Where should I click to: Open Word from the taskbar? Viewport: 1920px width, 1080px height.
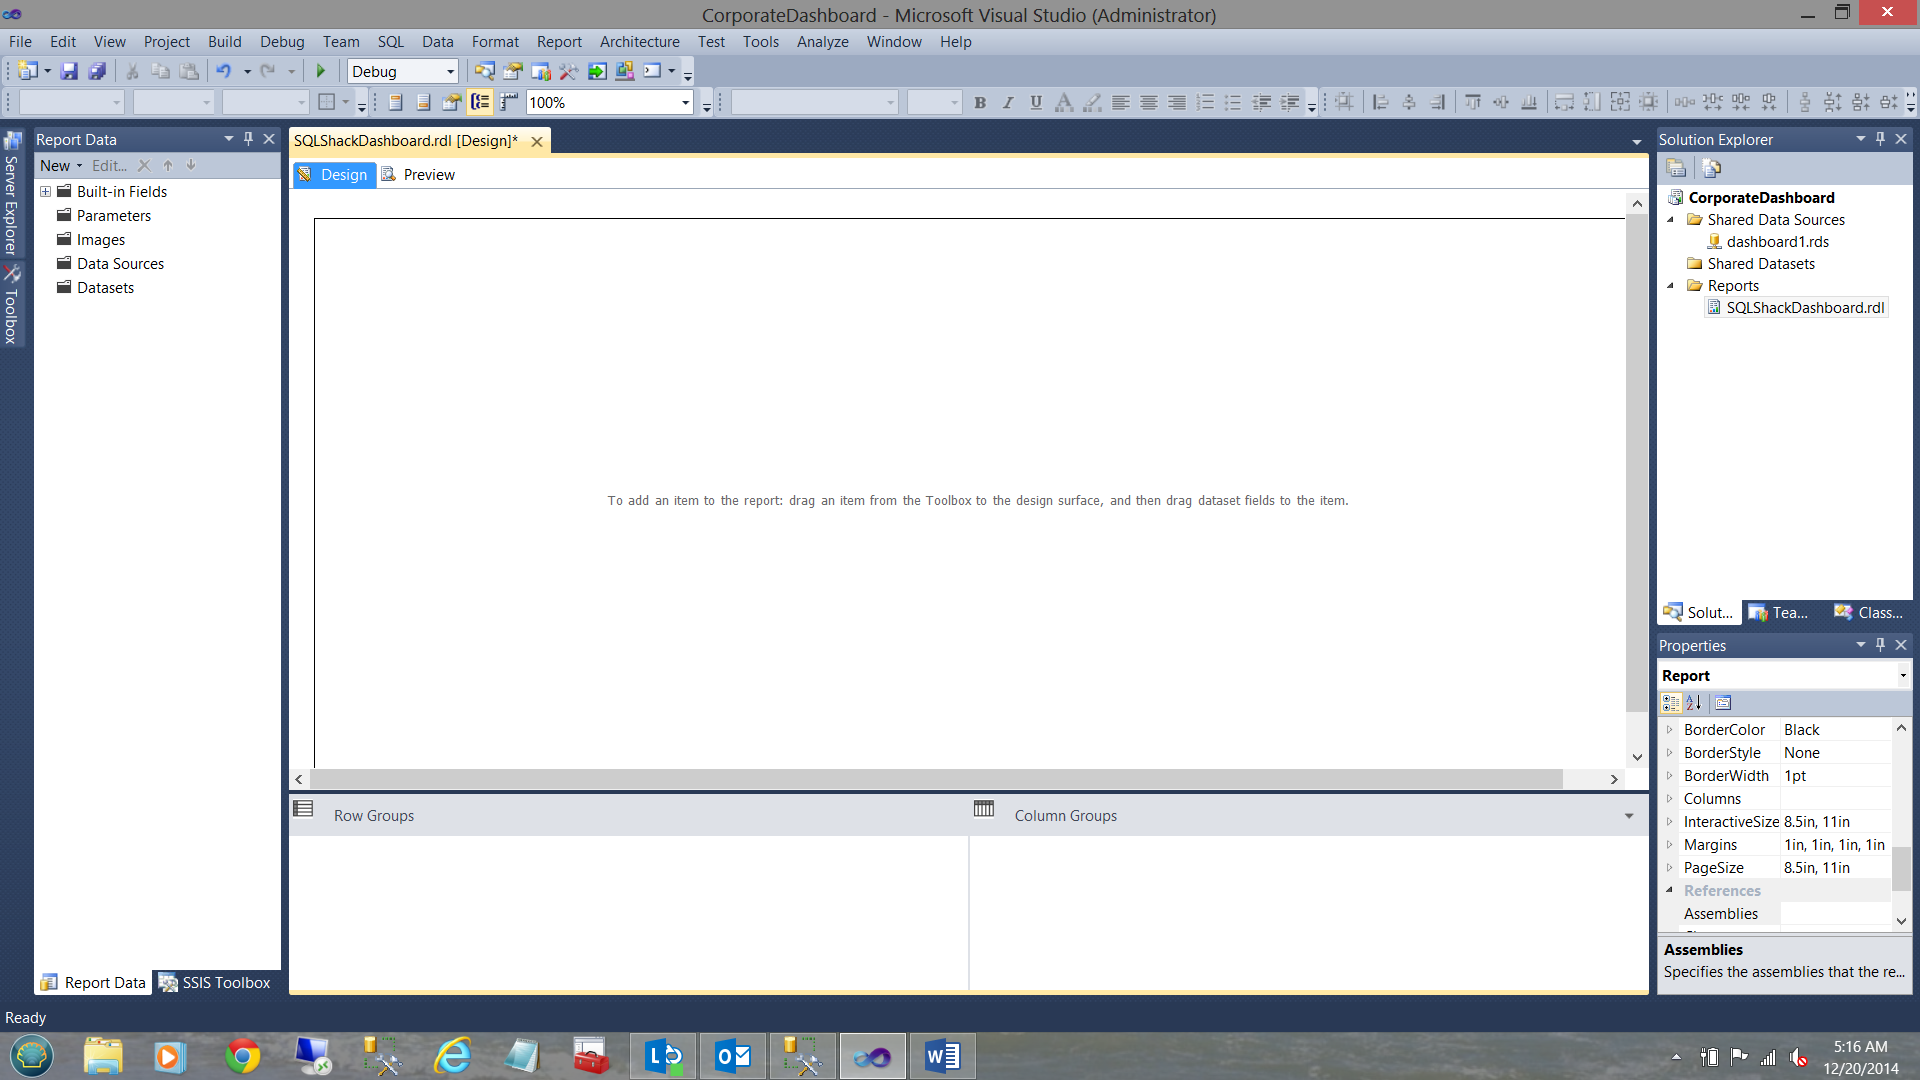tap(942, 1056)
